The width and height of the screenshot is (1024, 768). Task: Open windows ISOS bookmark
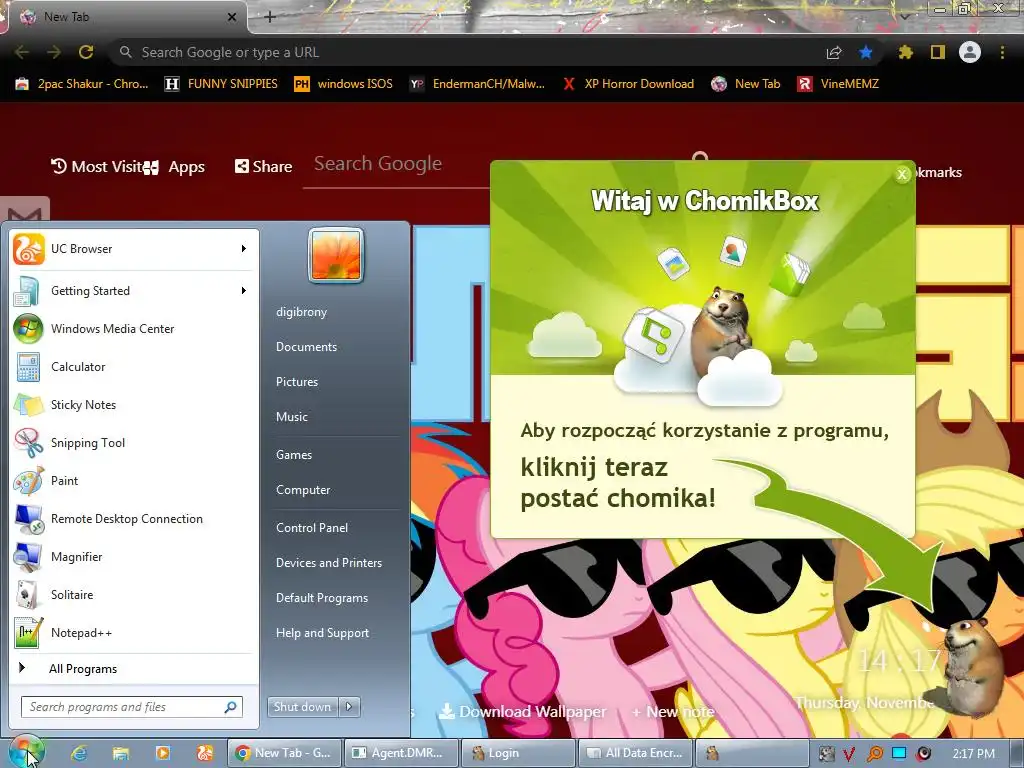[x=344, y=84]
